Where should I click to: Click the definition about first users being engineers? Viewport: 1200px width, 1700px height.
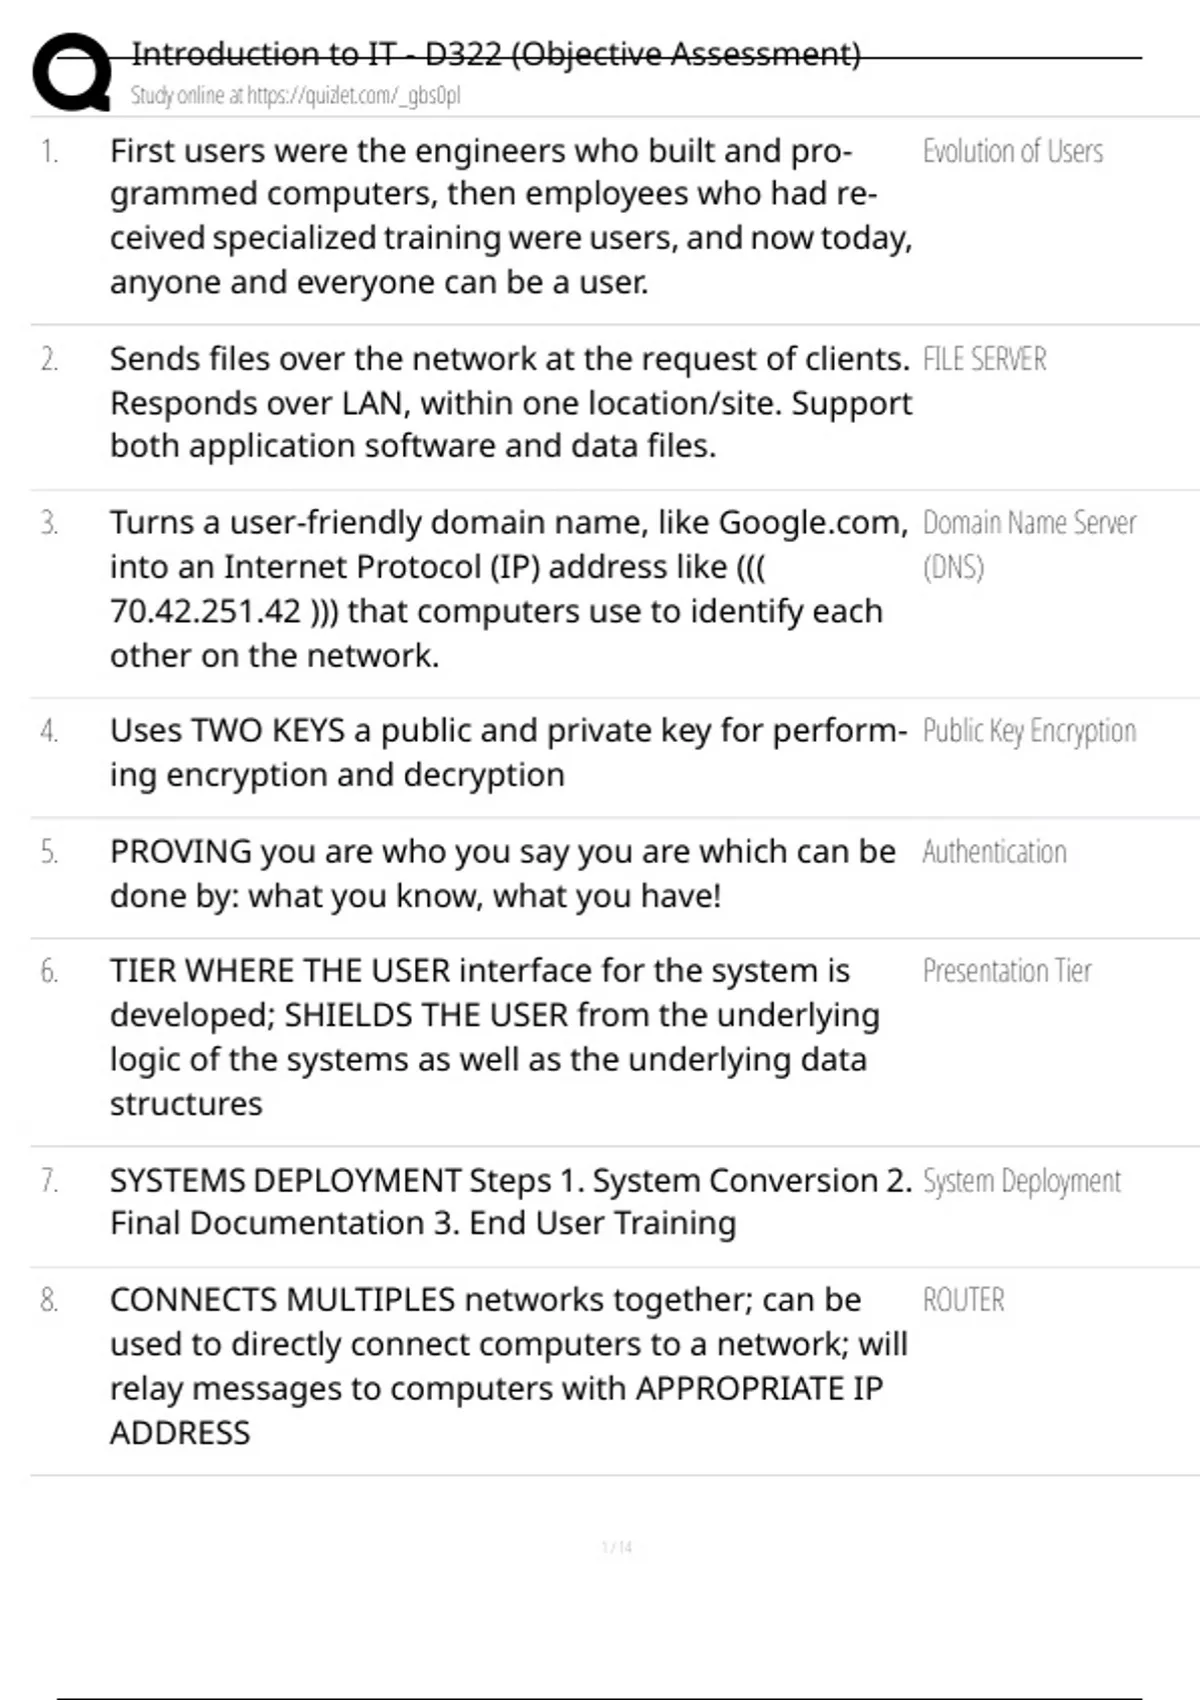(x=510, y=216)
